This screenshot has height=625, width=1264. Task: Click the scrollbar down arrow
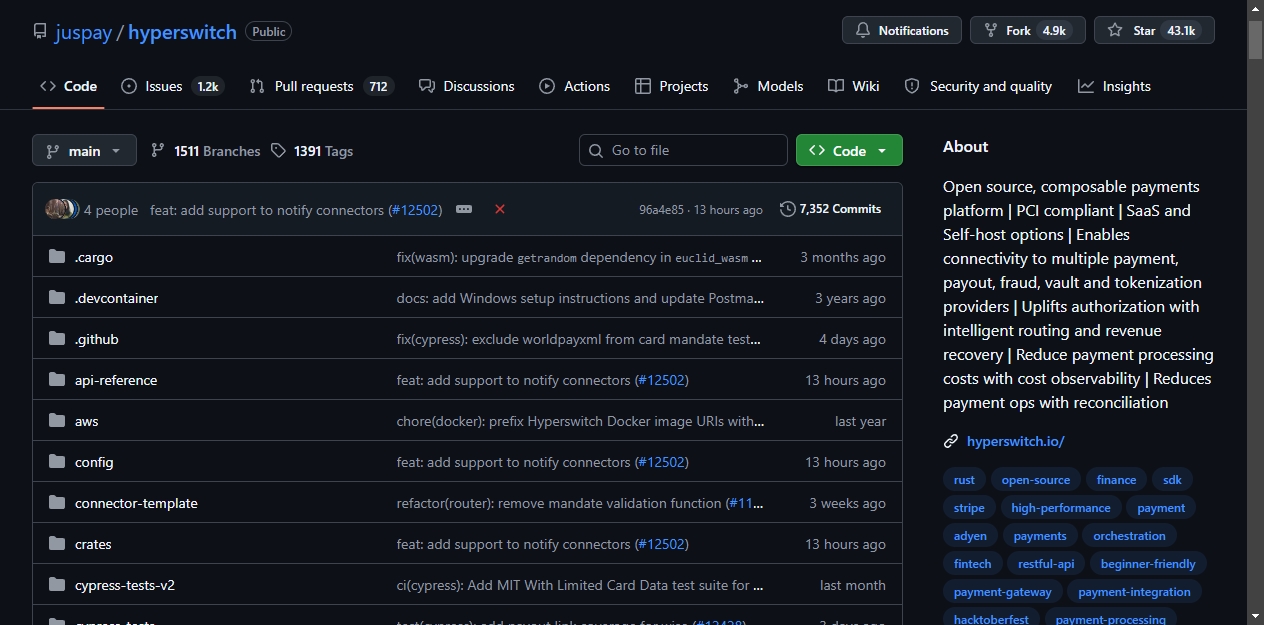click(x=1255, y=616)
